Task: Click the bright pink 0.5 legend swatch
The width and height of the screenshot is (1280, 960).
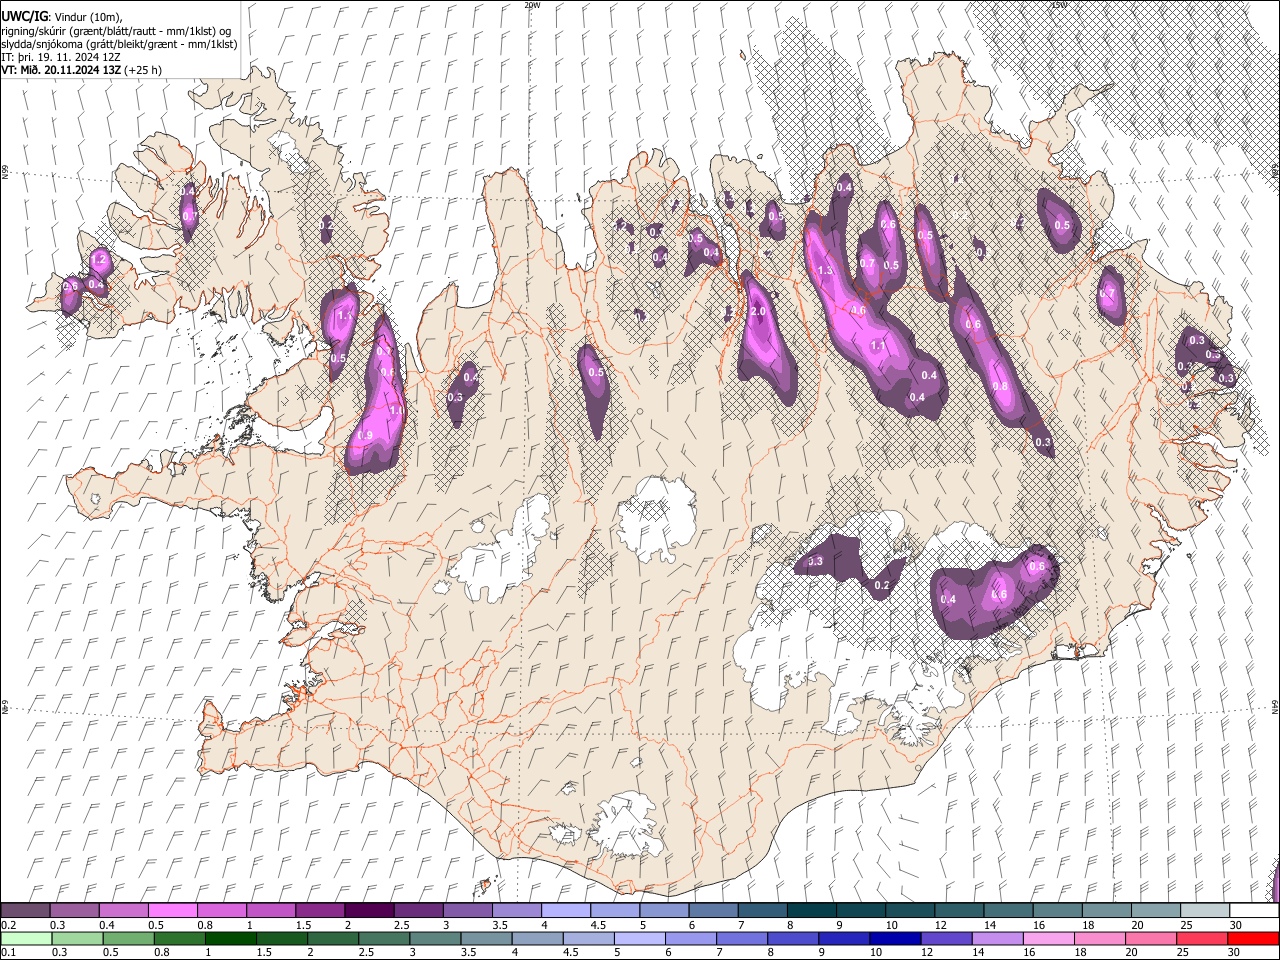Action: point(173,911)
